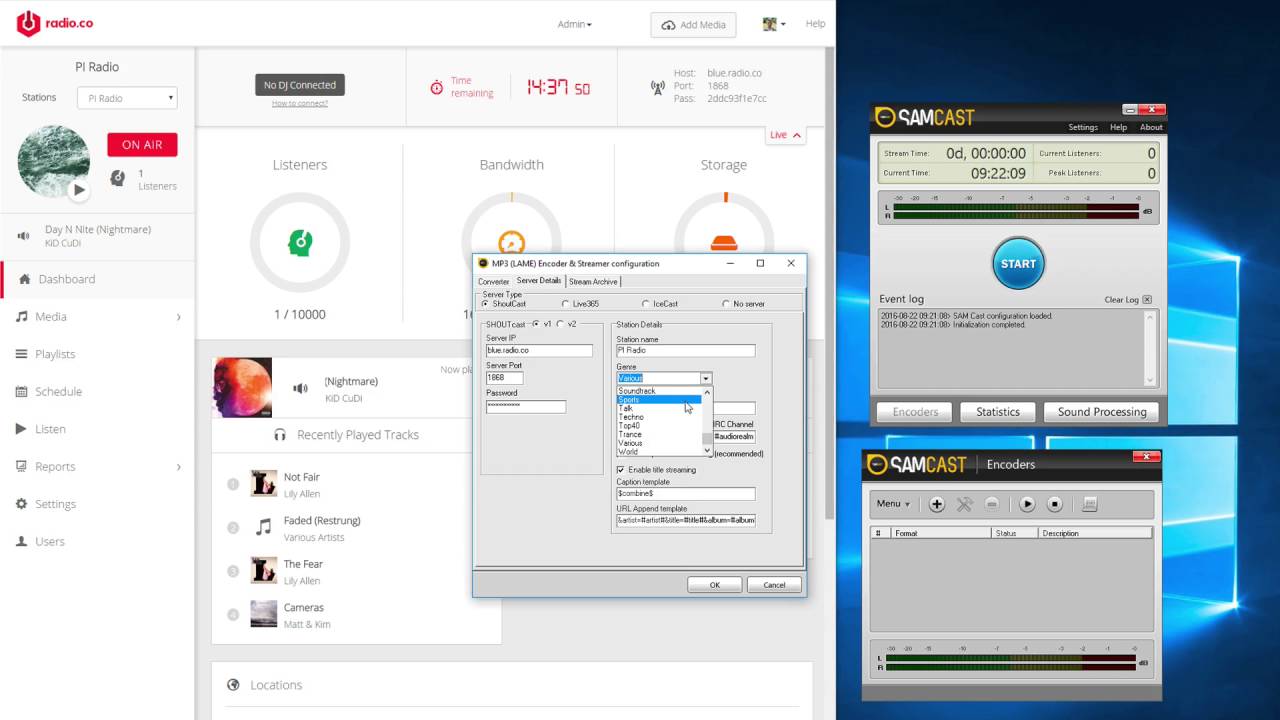1280x720 pixels.
Task: Expand the Reports sidebar submenu arrow
Action: pyautogui.click(x=179, y=467)
